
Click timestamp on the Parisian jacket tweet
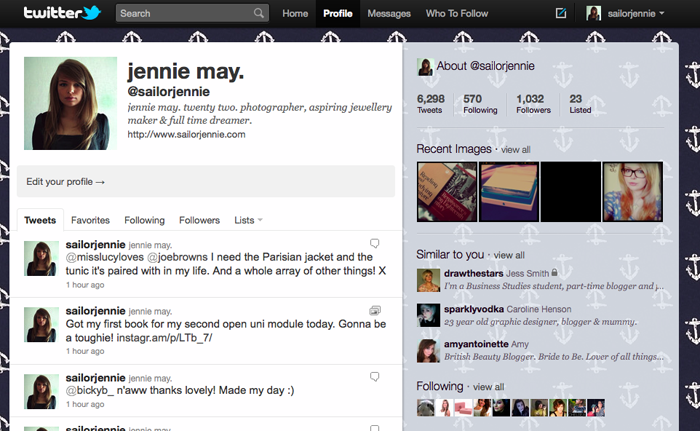coord(85,285)
